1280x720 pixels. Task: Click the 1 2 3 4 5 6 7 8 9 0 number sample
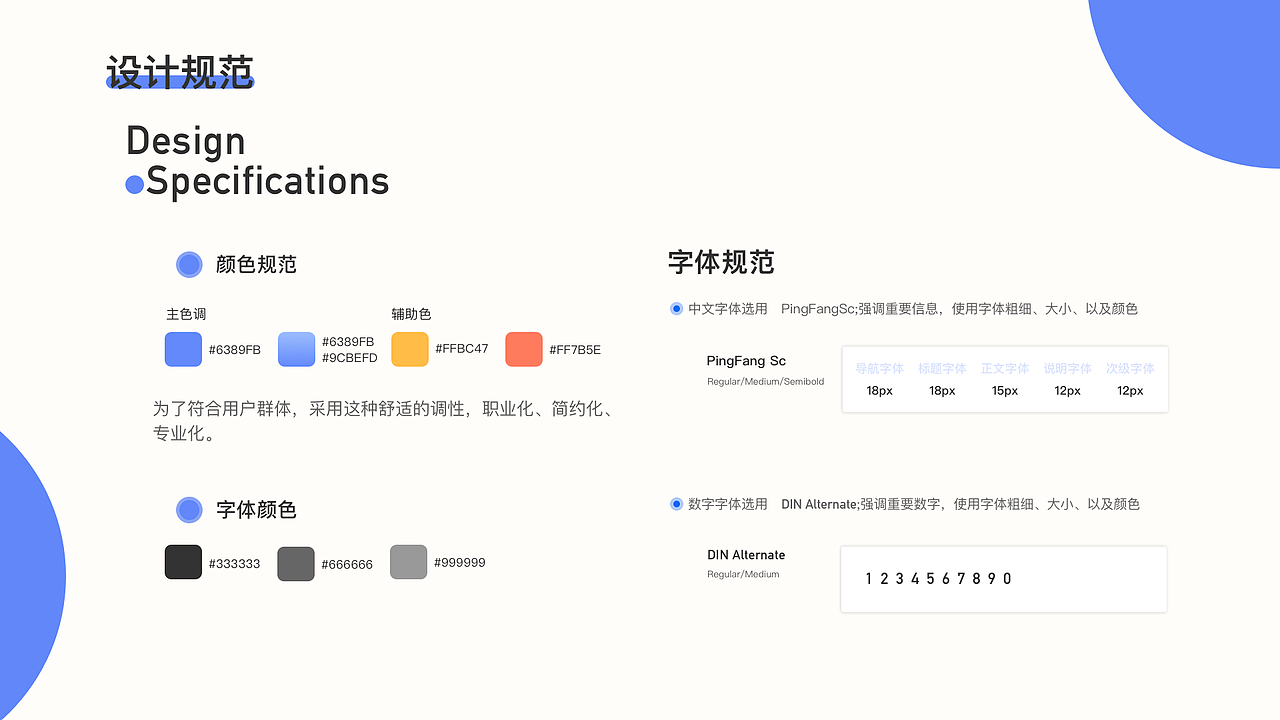[938, 578]
